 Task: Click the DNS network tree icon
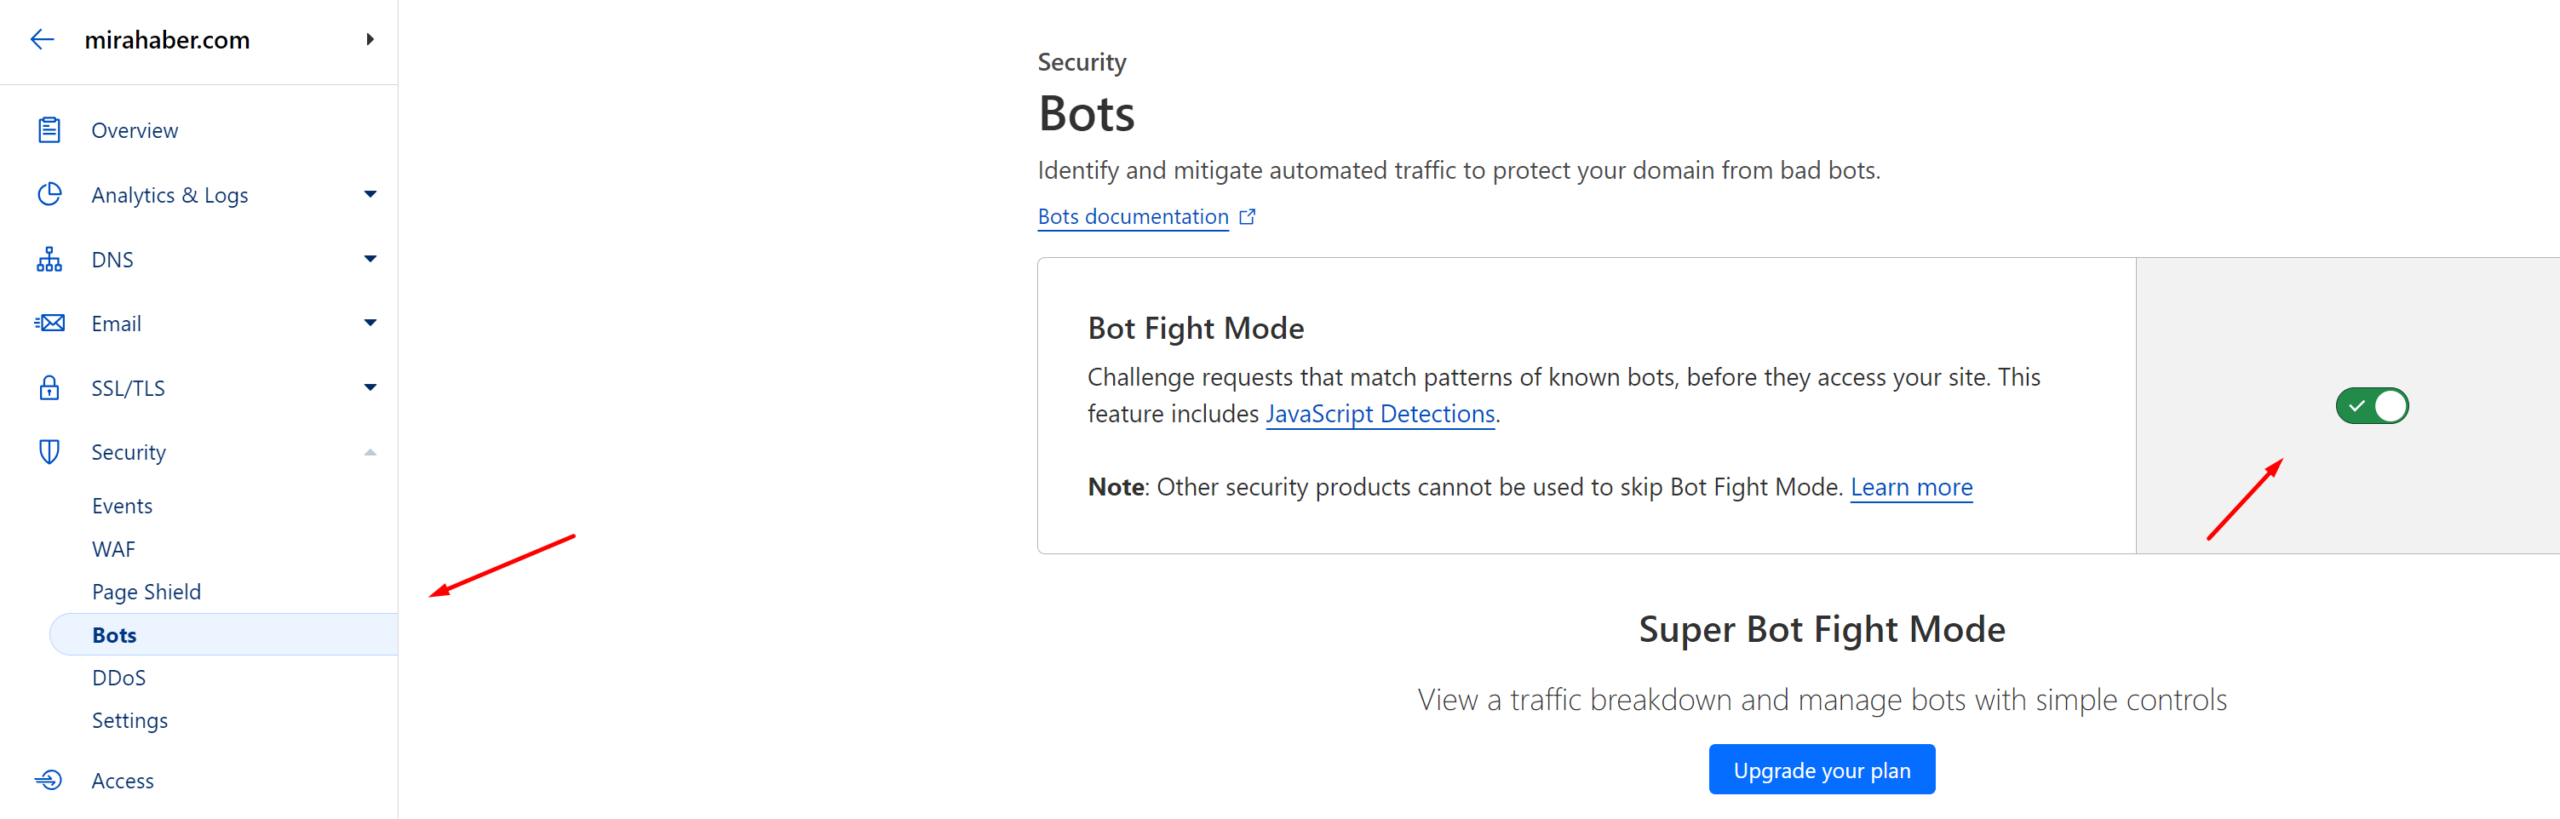(49, 259)
